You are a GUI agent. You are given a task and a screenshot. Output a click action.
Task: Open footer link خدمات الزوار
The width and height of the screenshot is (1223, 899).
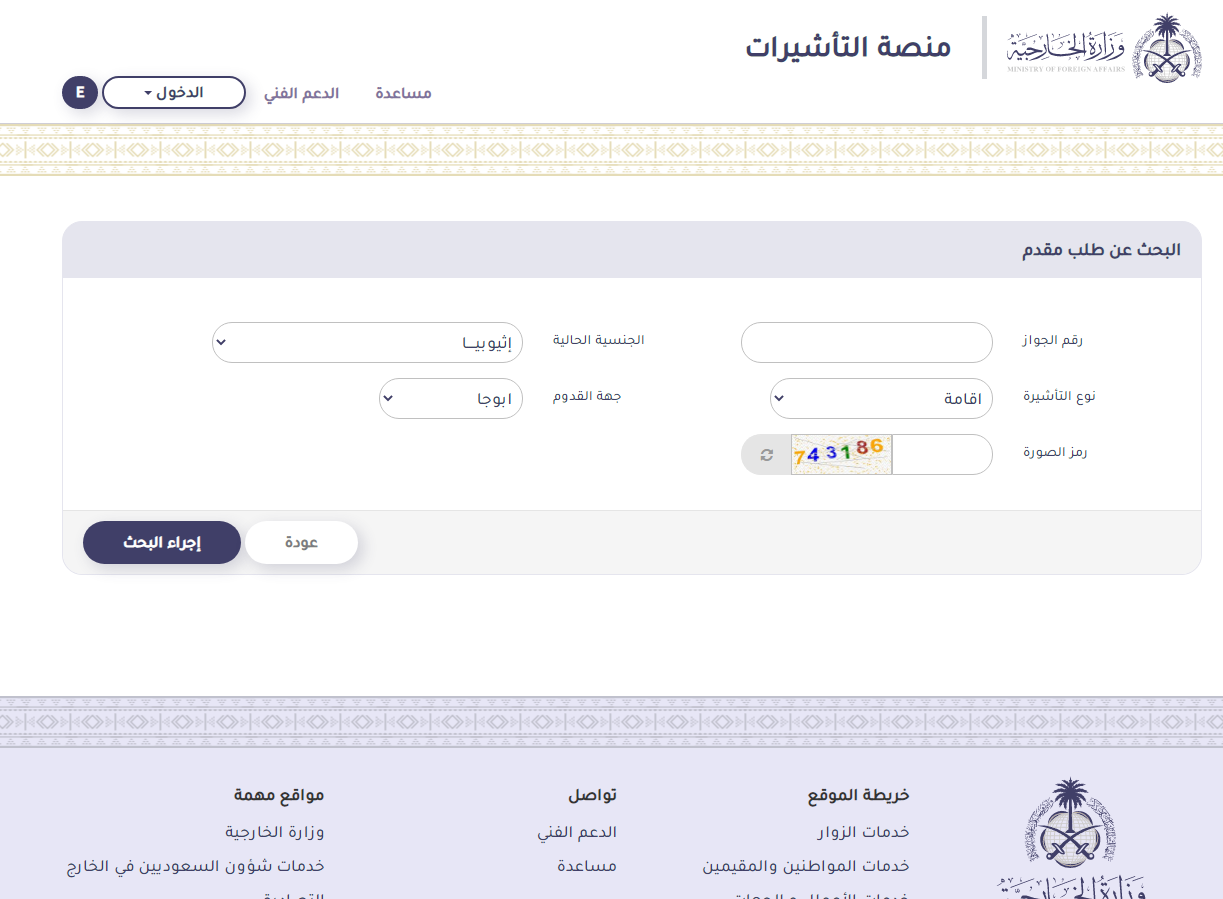[x=863, y=832]
